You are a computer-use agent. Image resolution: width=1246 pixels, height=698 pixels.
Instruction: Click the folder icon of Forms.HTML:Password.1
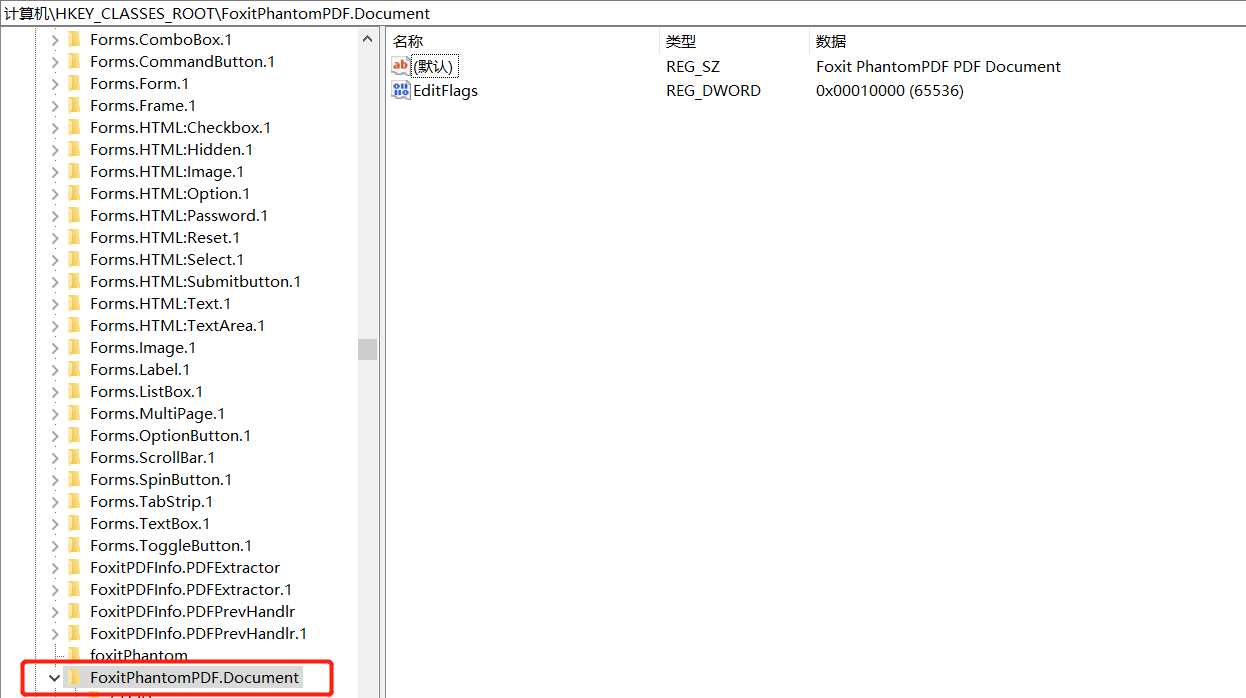coord(74,216)
